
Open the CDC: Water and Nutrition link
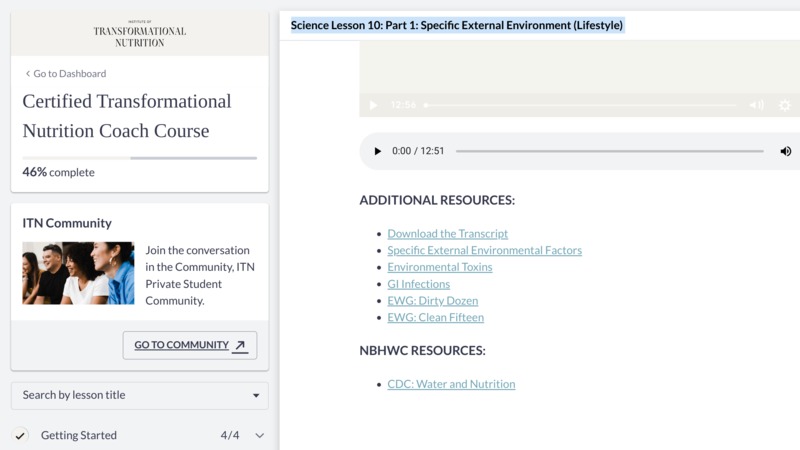451,384
